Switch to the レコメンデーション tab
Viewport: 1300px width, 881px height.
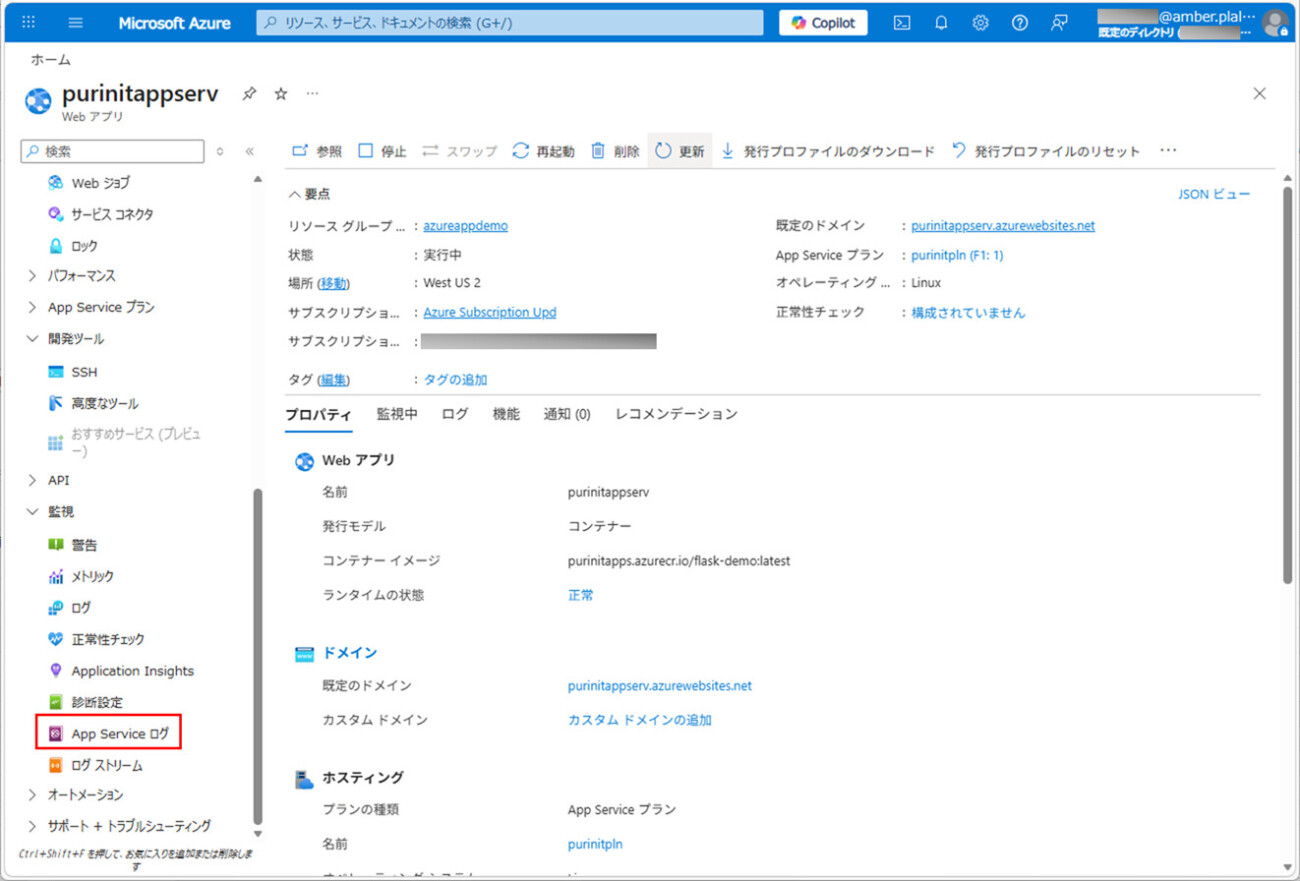click(x=676, y=414)
